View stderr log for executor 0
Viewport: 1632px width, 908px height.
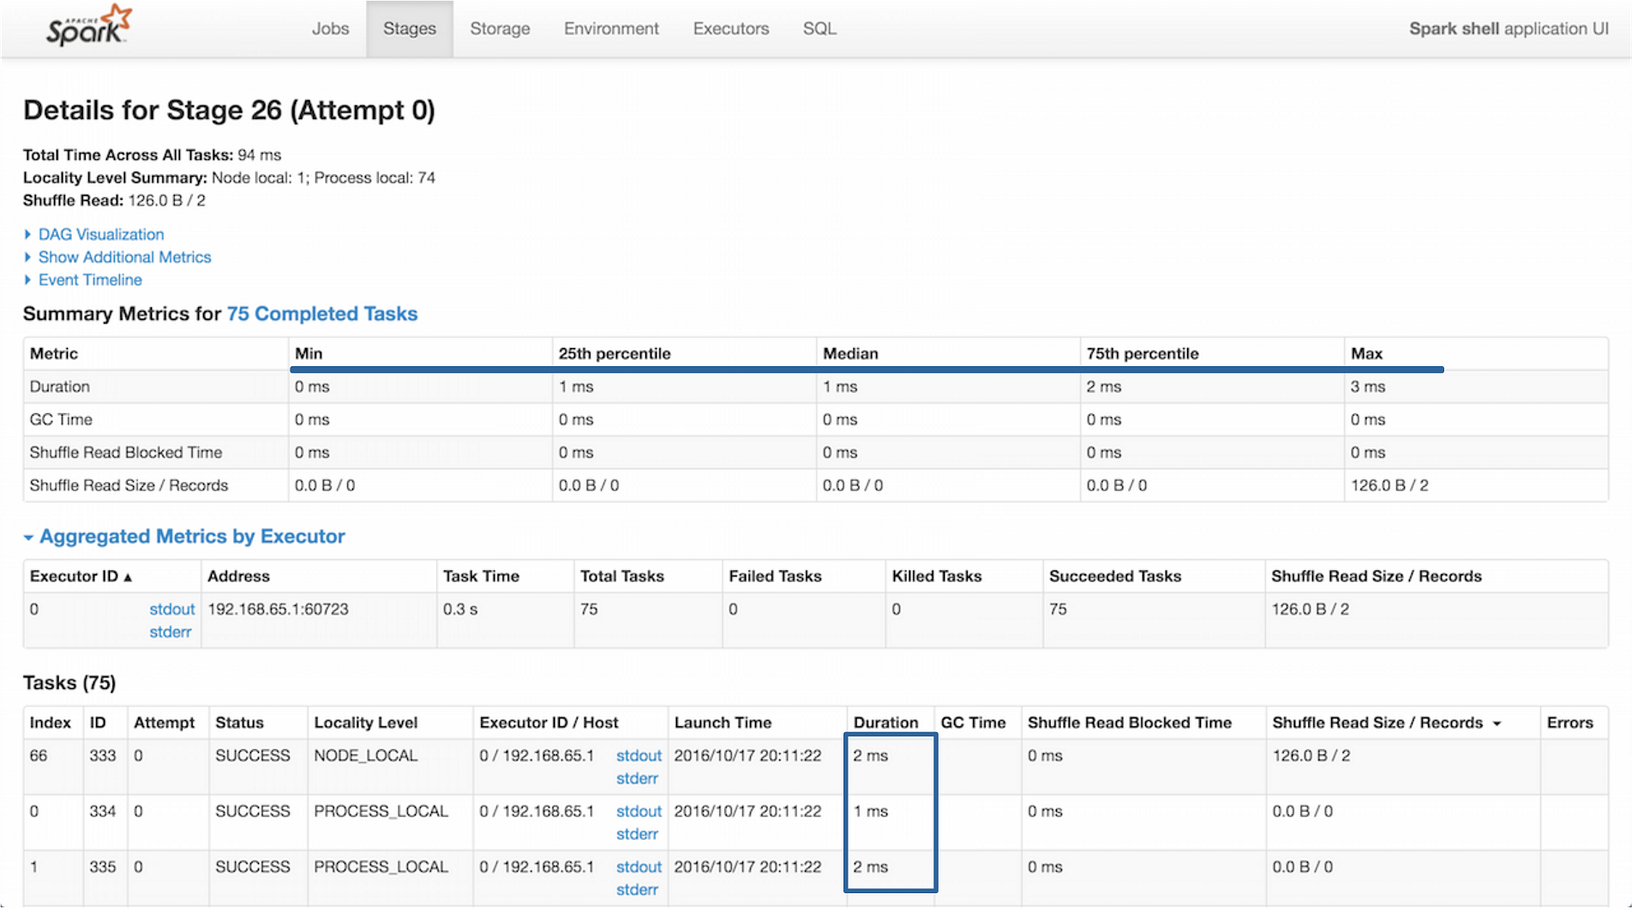pos(170,632)
